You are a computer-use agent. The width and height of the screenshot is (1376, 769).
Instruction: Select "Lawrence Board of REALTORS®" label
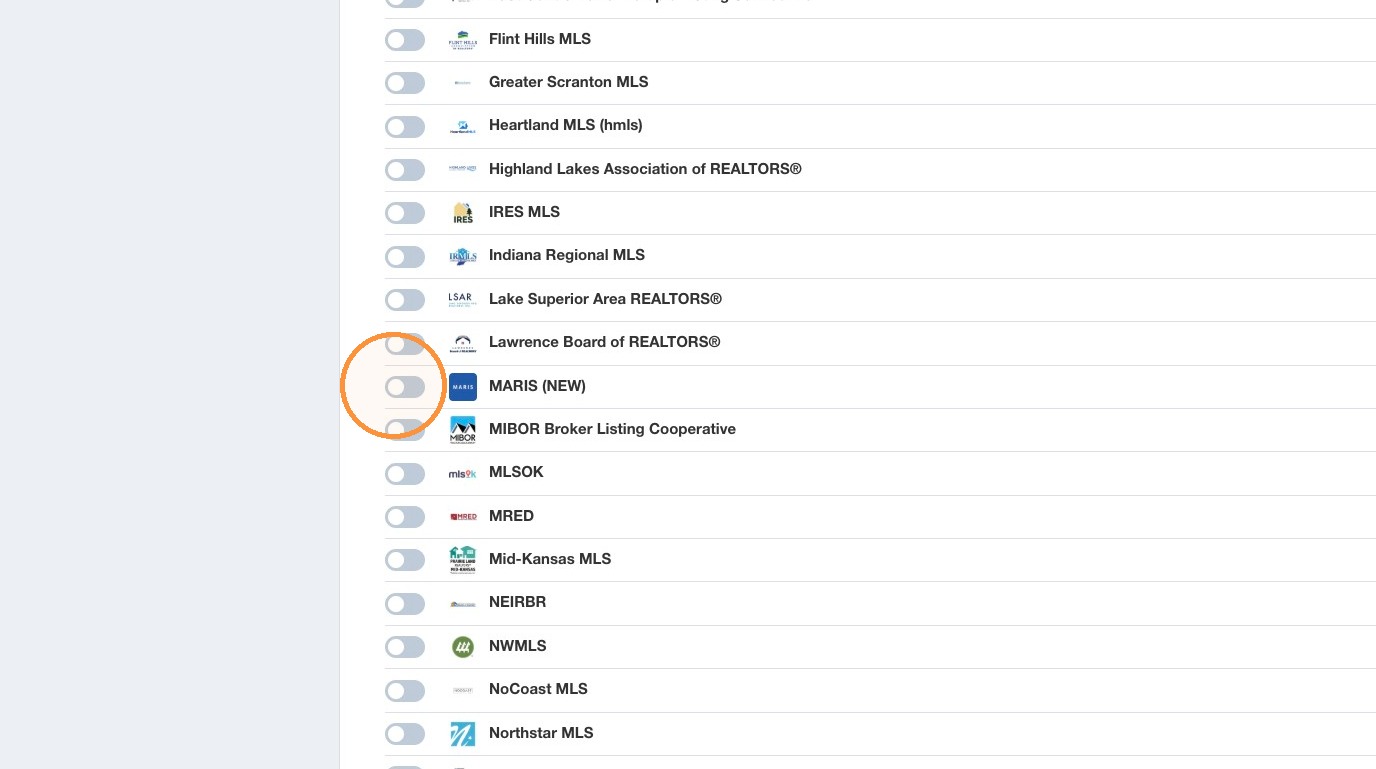coord(605,342)
